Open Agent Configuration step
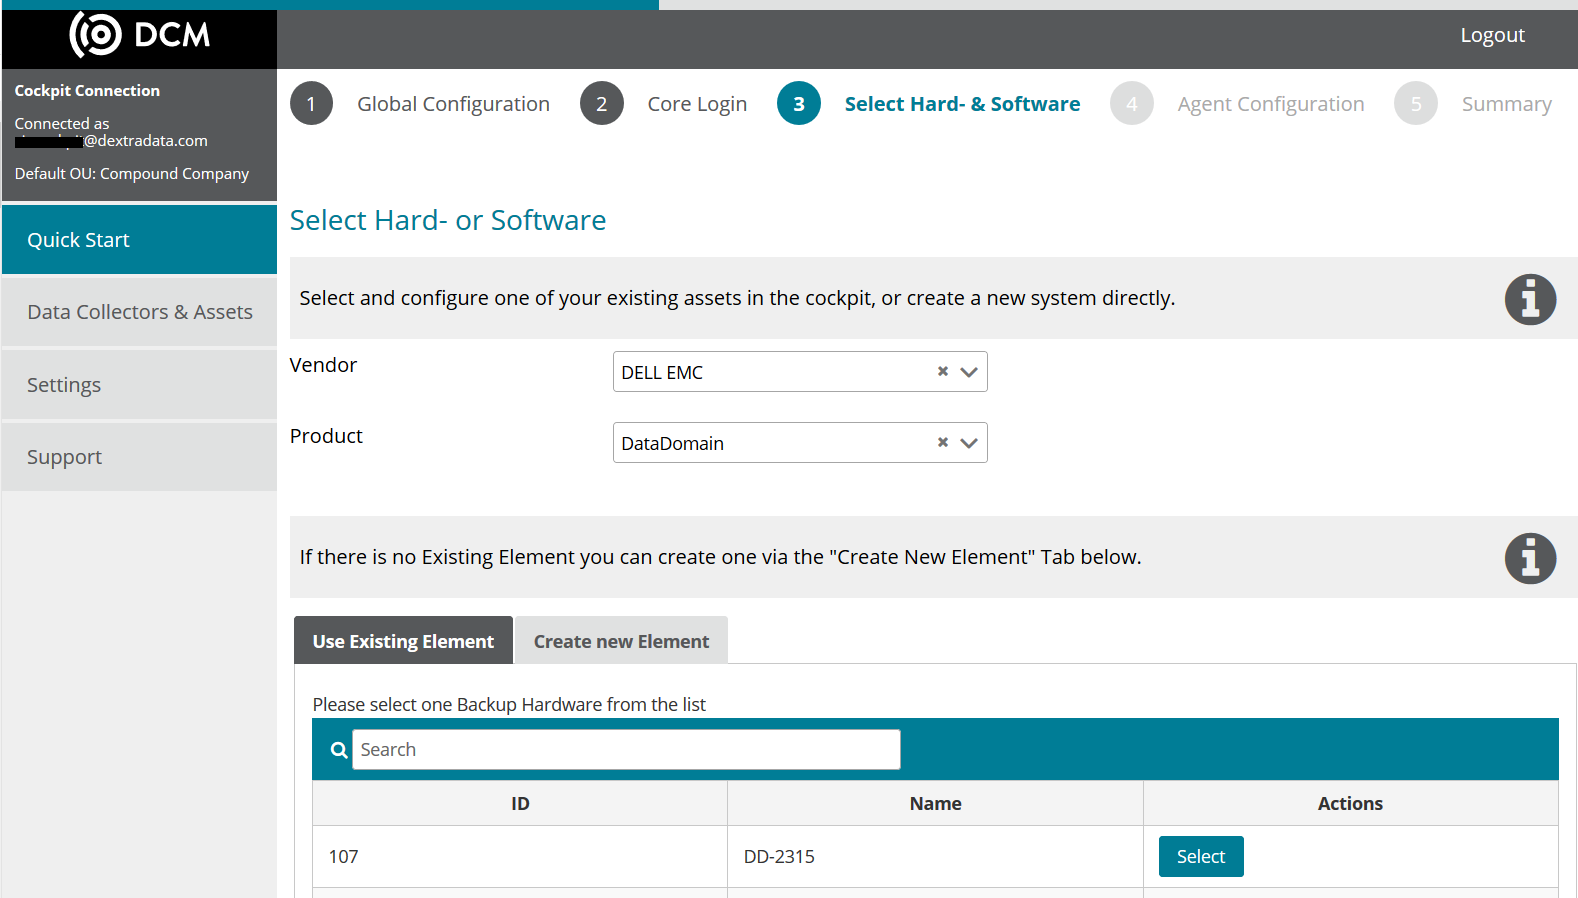This screenshot has height=898, width=1578. [x=1270, y=104]
